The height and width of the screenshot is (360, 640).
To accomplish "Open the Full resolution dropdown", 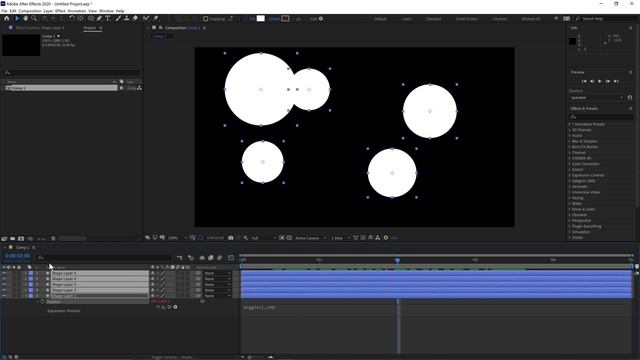I will coord(263,238).
